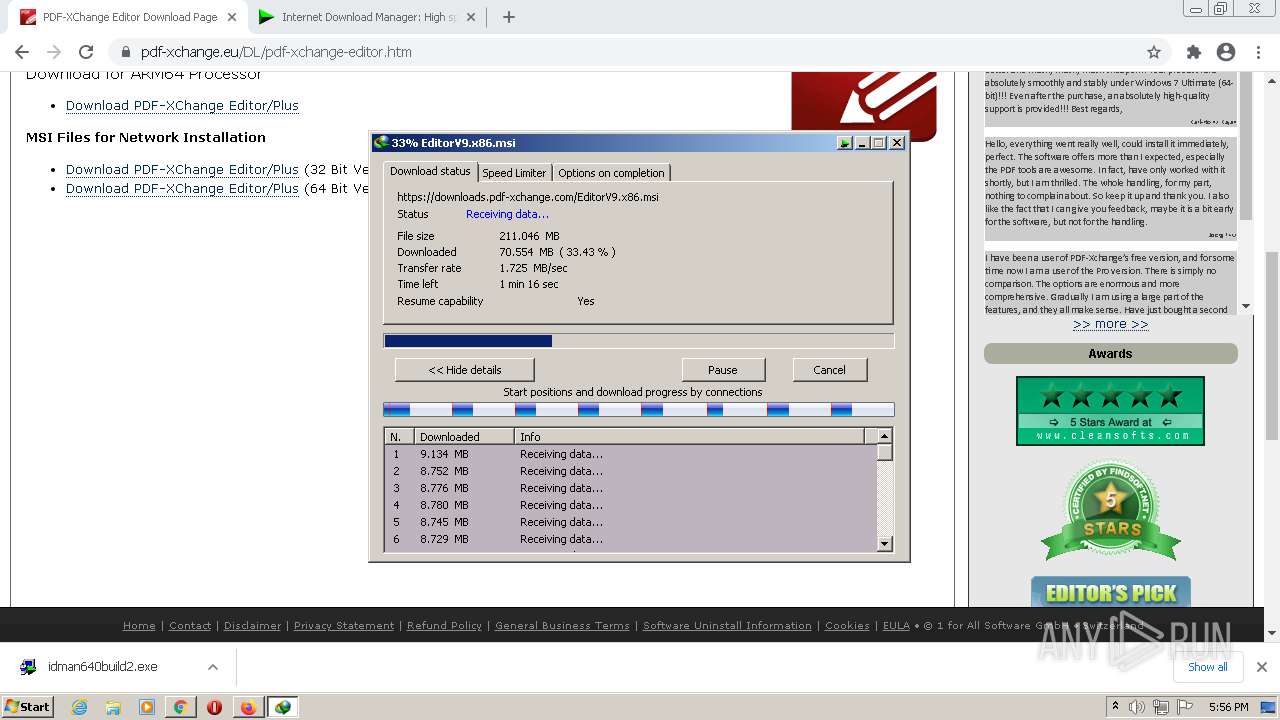This screenshot has width=1280, height=720.
Task: Click Show all downloads
Action: tap(1207, 667)
